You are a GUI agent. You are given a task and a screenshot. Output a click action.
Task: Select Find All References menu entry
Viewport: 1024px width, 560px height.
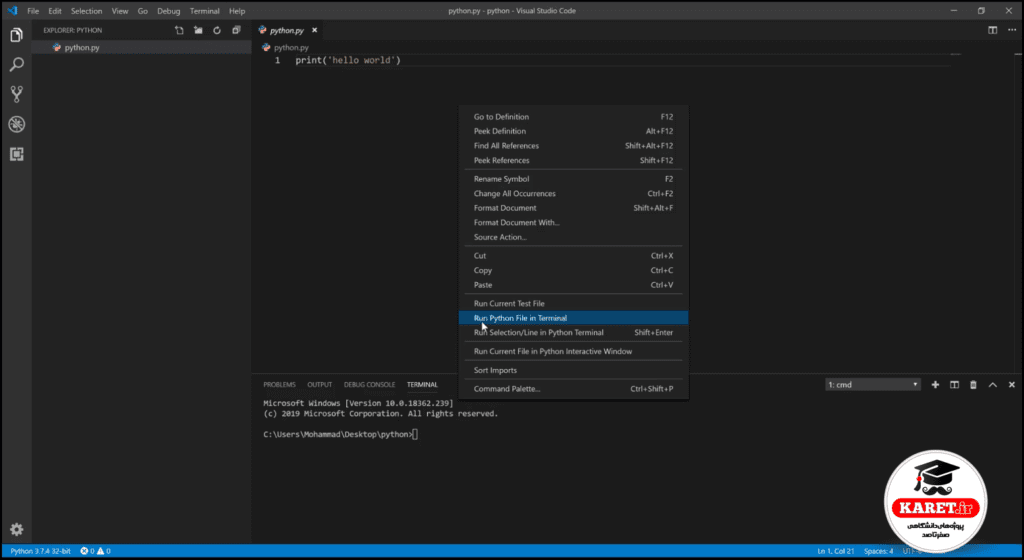coord(573,146)
